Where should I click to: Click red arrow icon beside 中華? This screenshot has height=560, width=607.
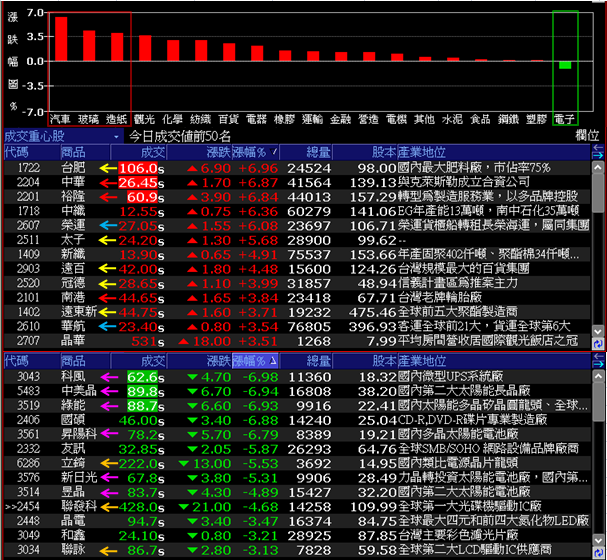108,183
